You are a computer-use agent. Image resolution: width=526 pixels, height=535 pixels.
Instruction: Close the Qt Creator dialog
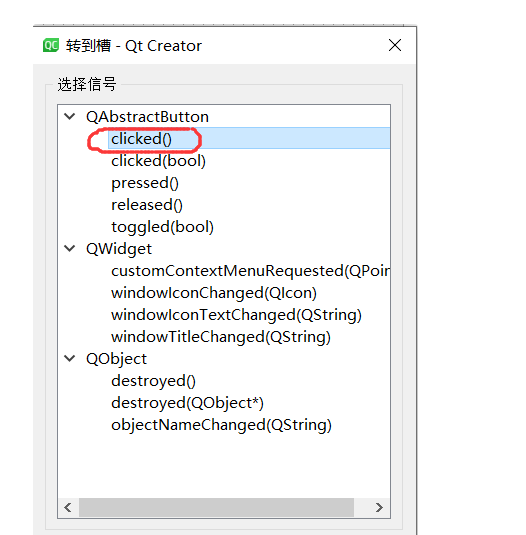(x=395, y=45)
